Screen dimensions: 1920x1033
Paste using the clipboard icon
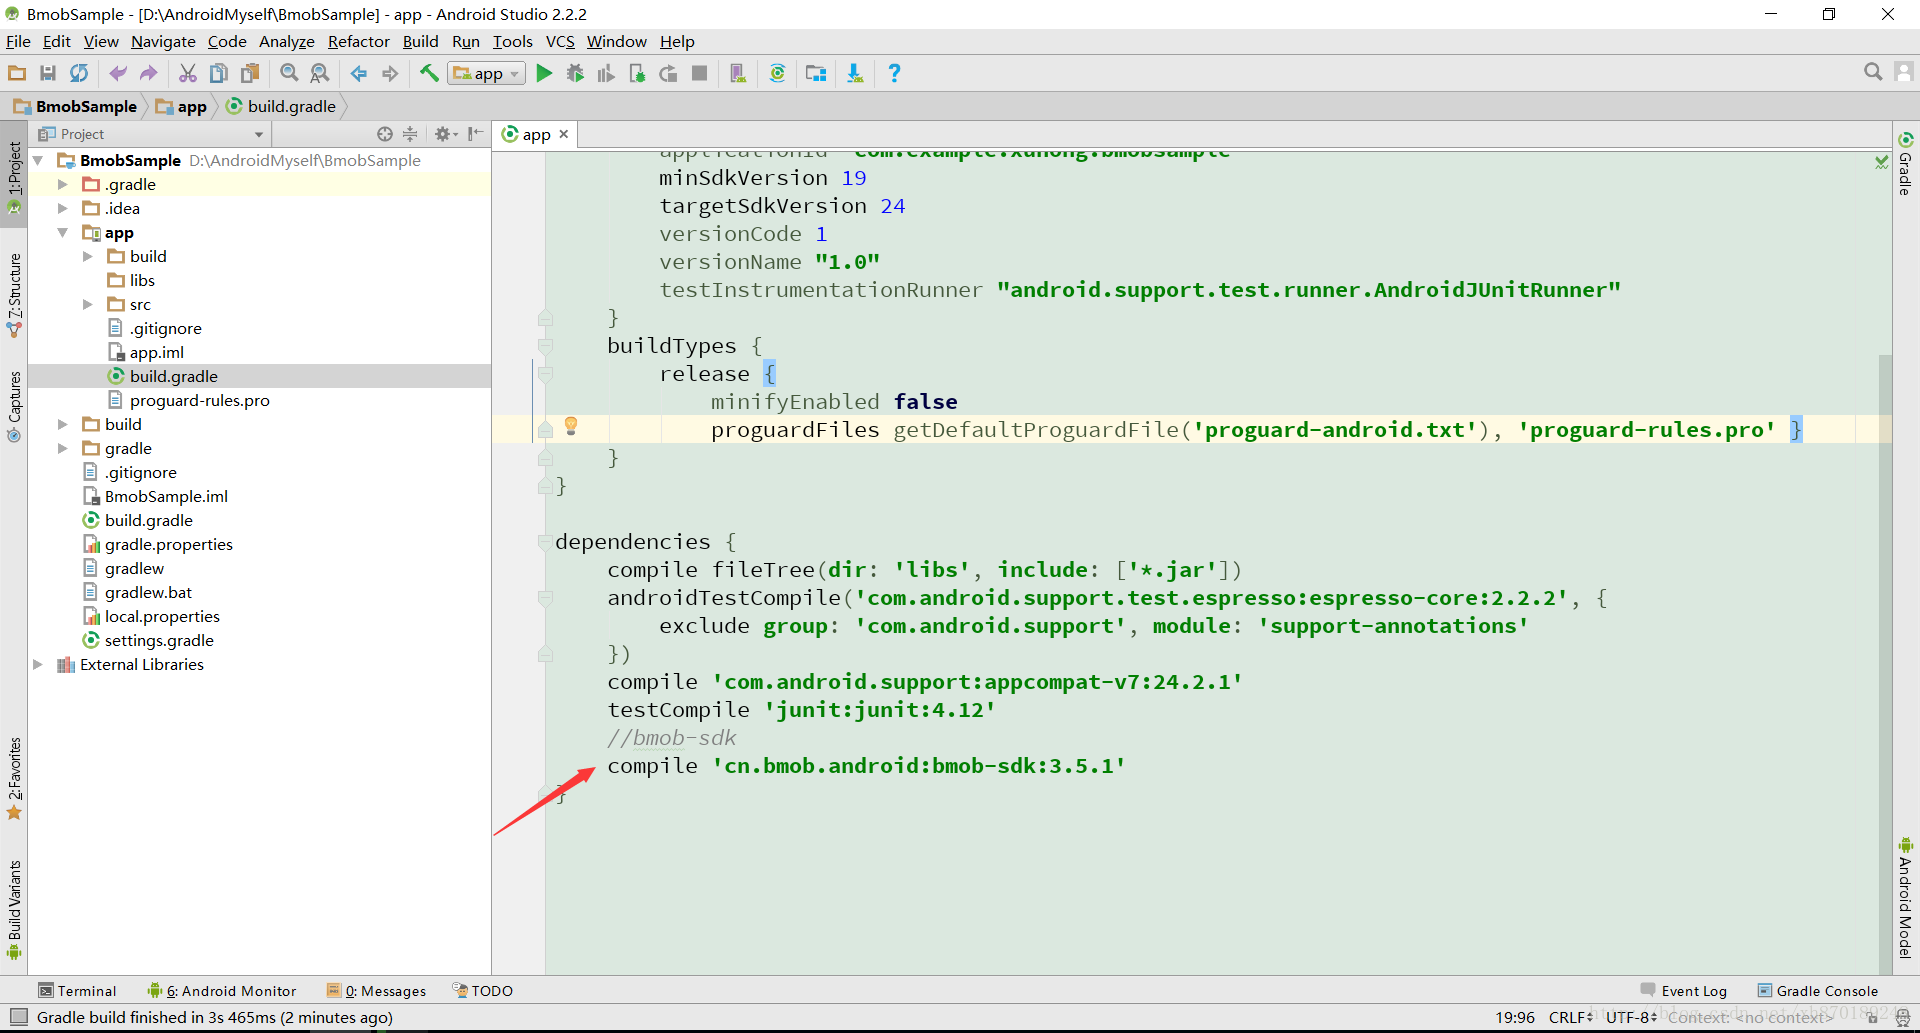click(250, 73)
